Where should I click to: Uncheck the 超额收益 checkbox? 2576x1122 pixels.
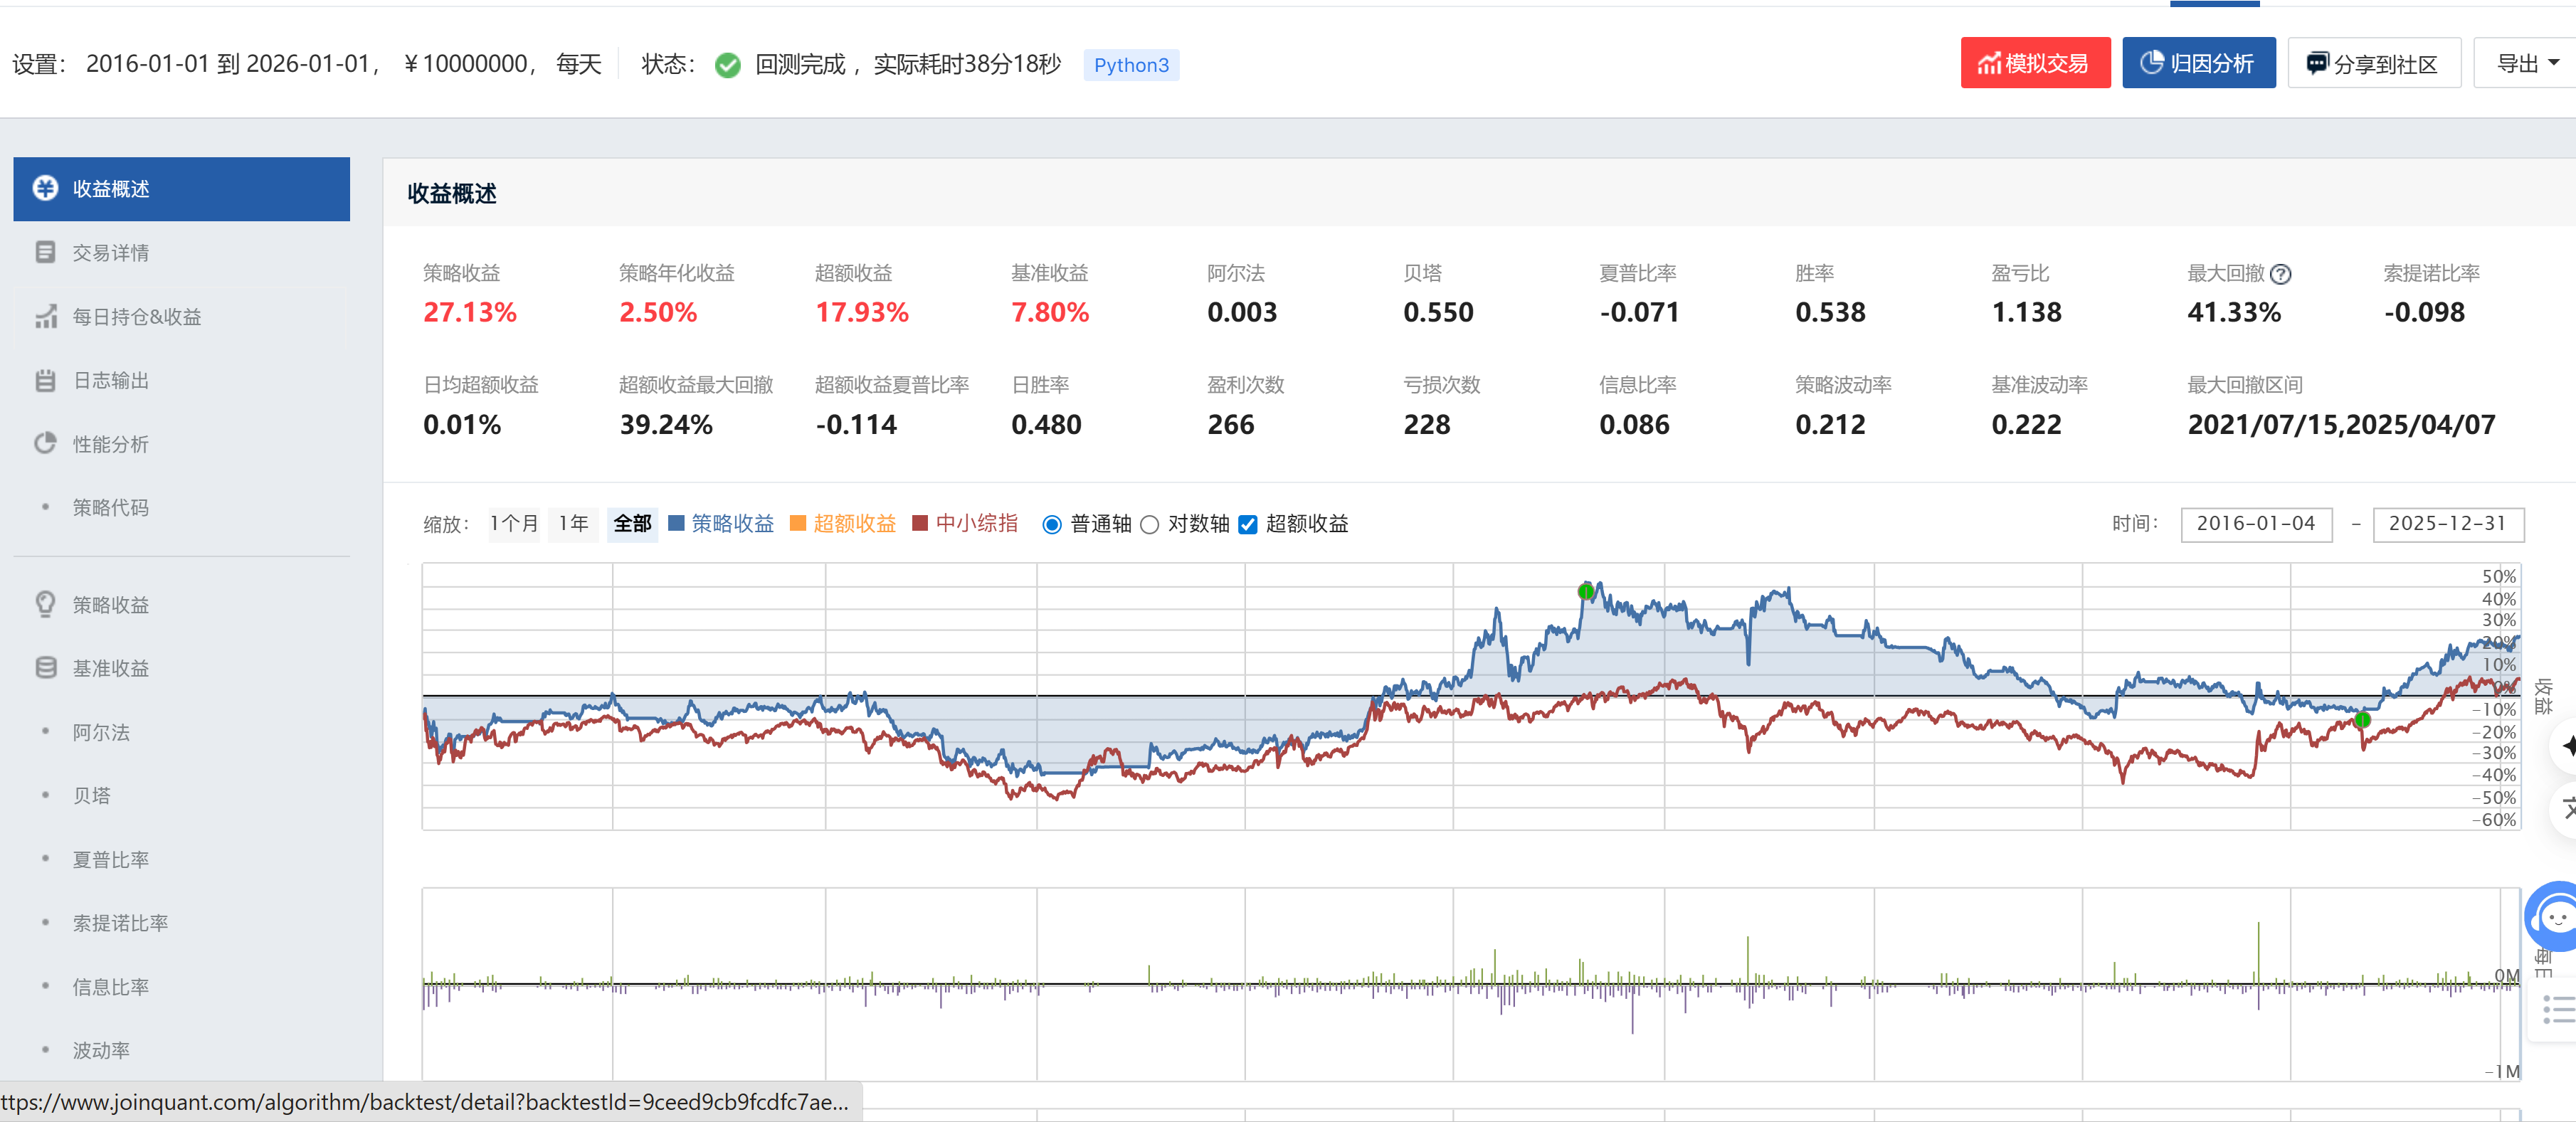point(1248,525)
